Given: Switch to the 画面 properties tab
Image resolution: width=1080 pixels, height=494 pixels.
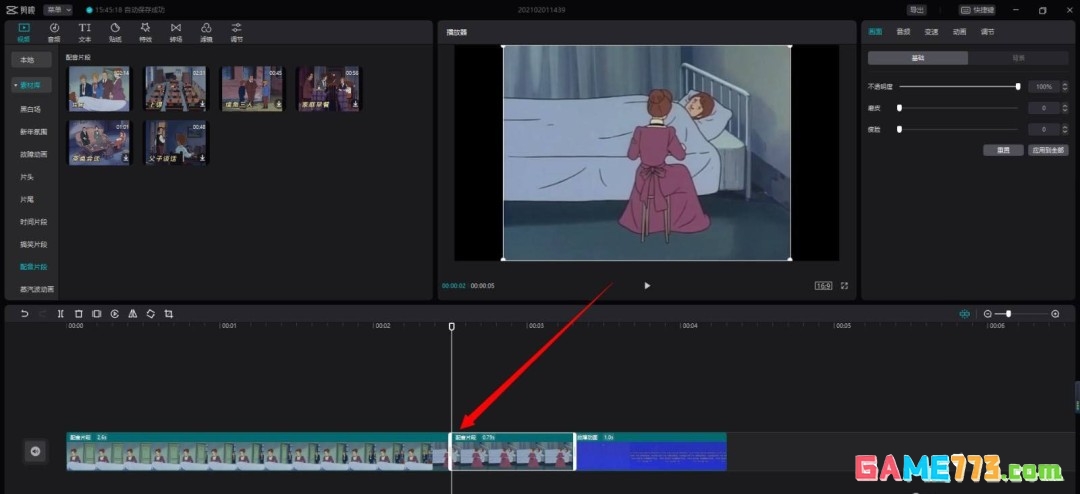Looking at the screenshot, I should (875, 32).
